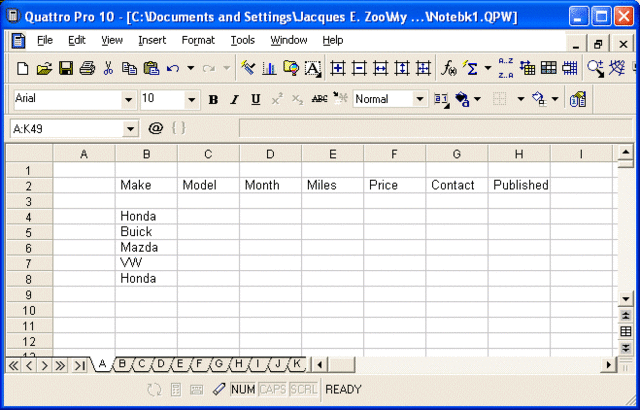Copy selection with the copy icon

click(x=129, y=68)
